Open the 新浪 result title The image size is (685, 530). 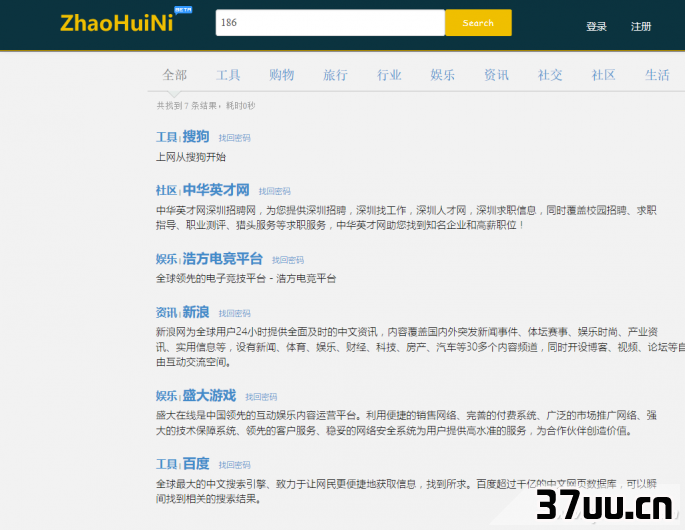(196, 312)
